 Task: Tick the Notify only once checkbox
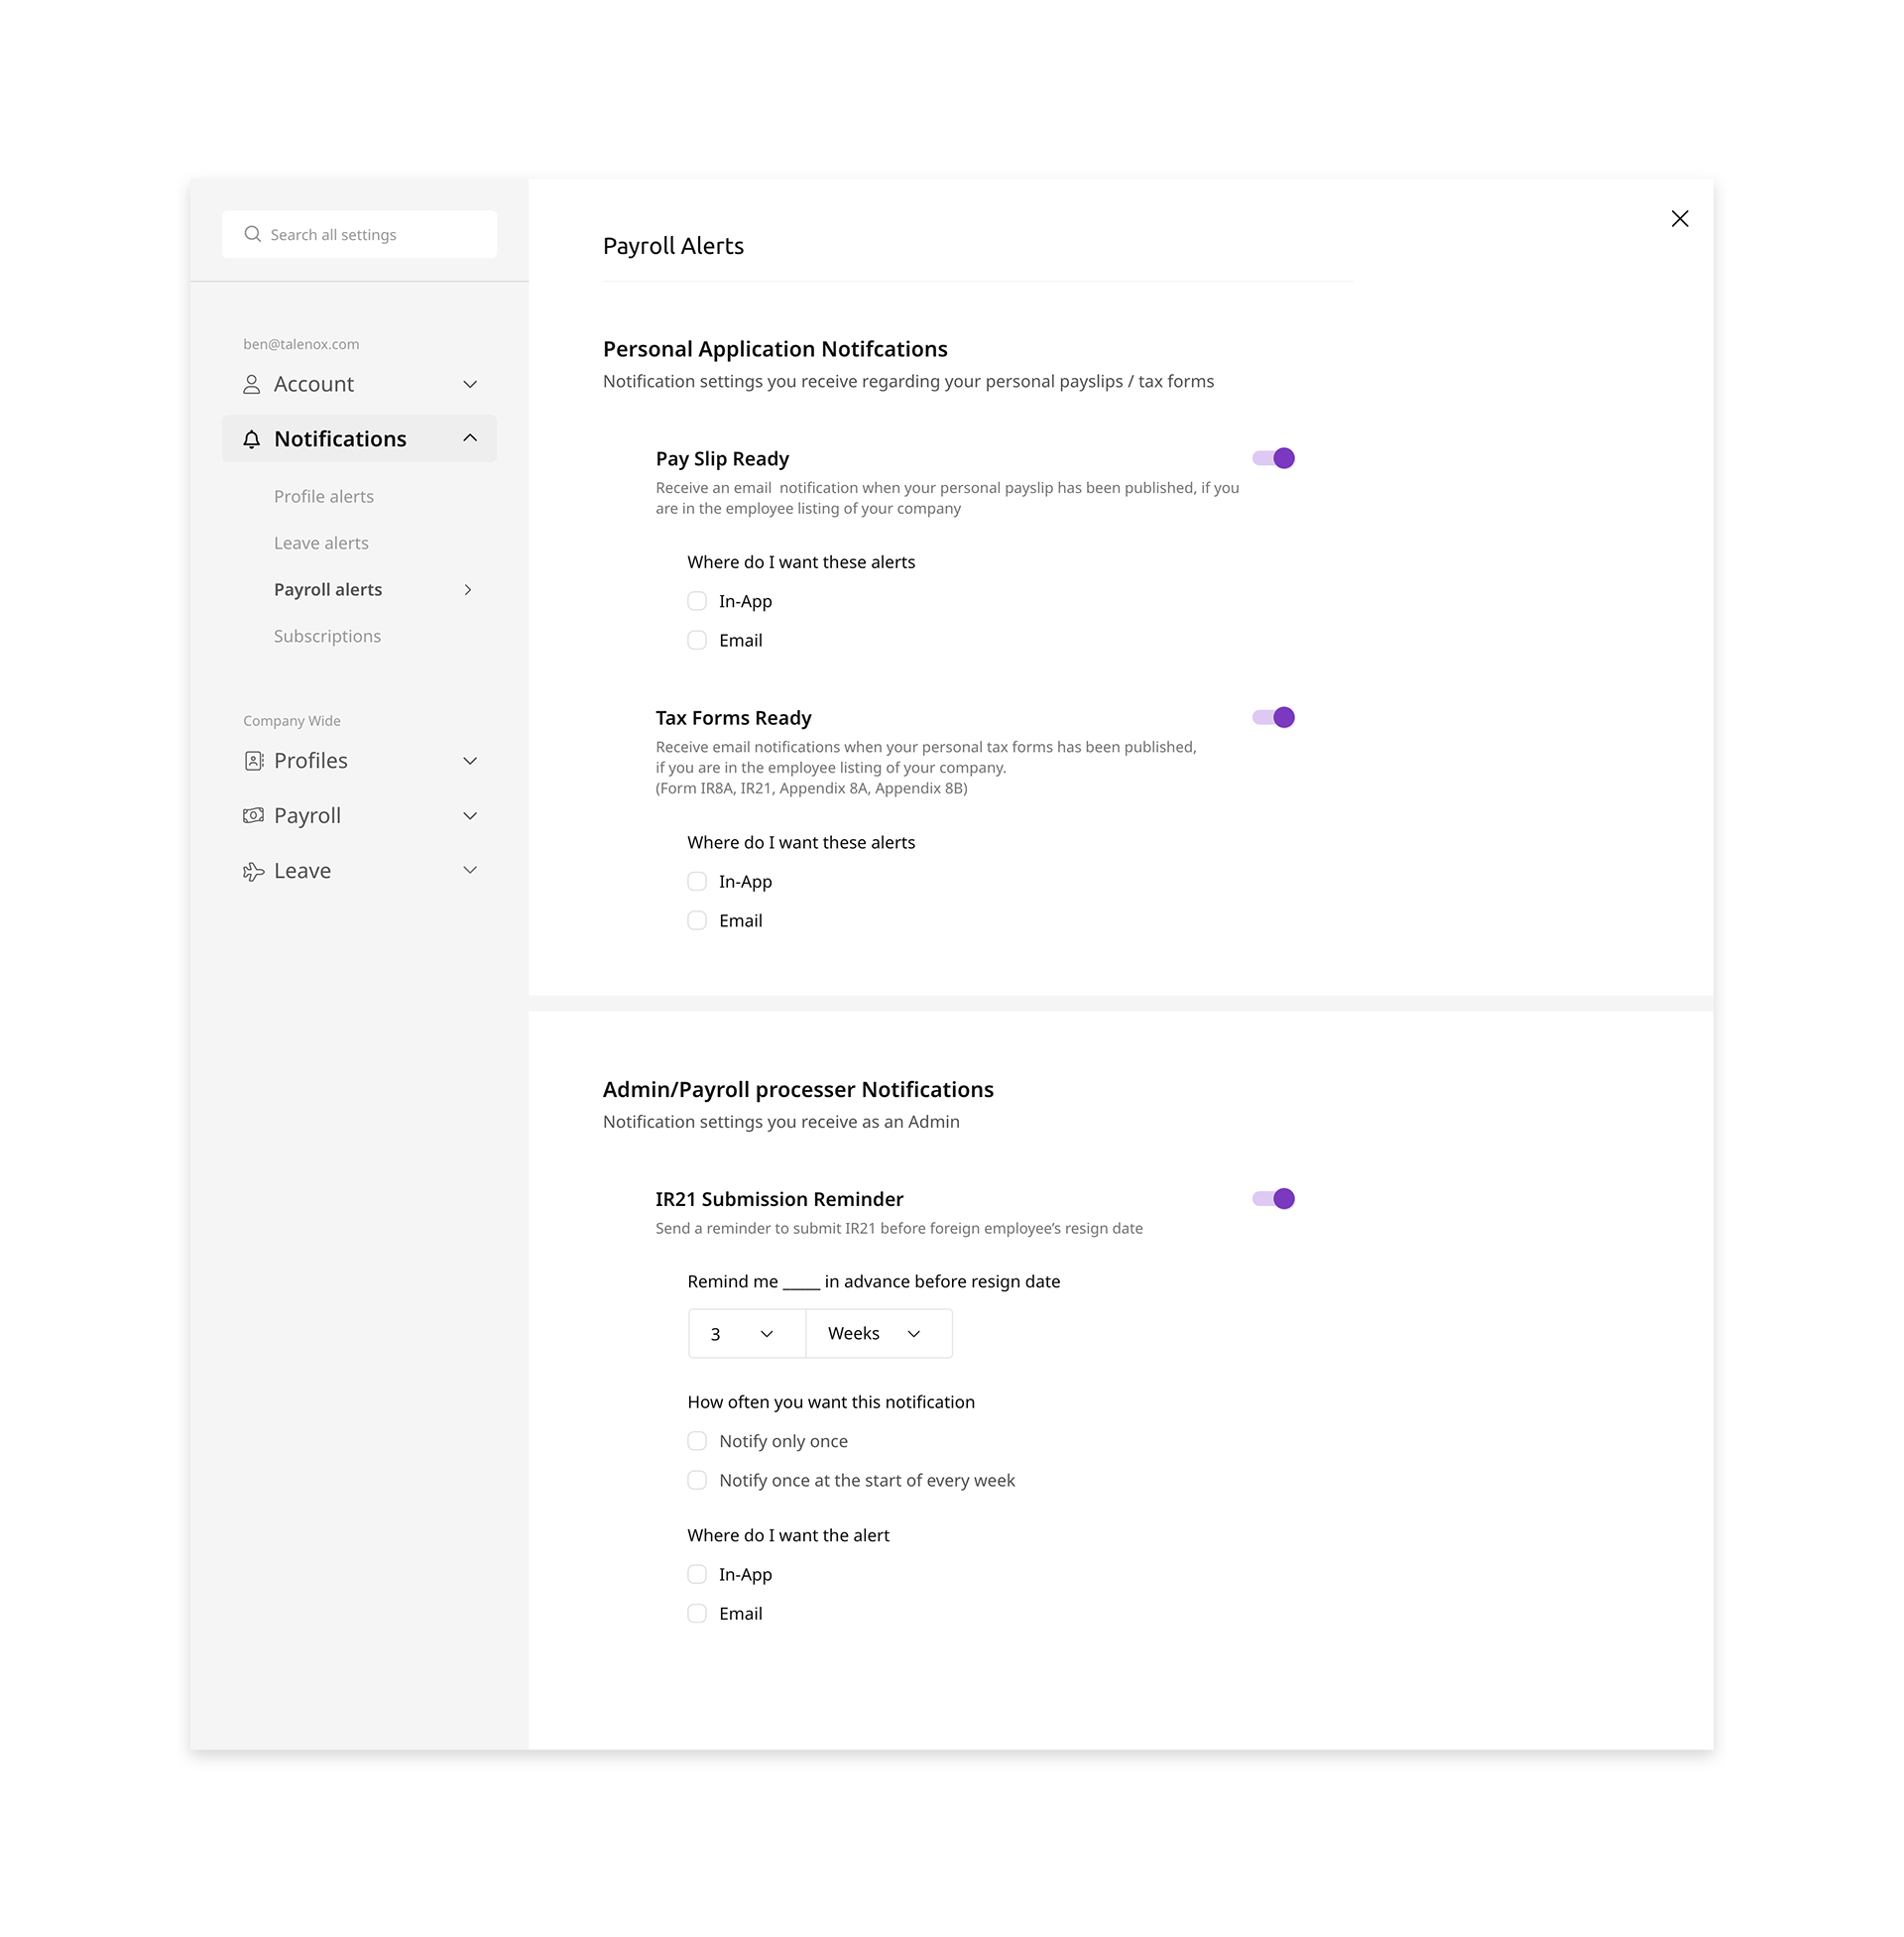point(697,1441)
